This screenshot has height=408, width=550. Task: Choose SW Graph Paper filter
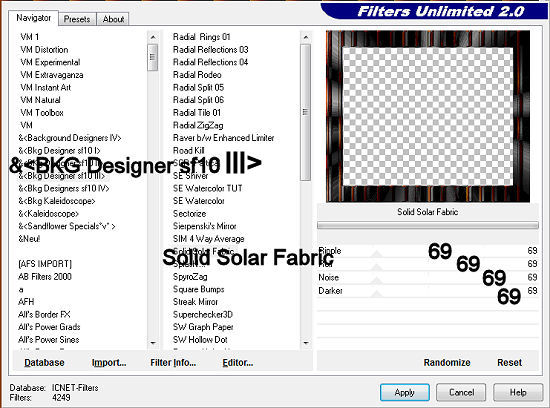pos(203,327)
